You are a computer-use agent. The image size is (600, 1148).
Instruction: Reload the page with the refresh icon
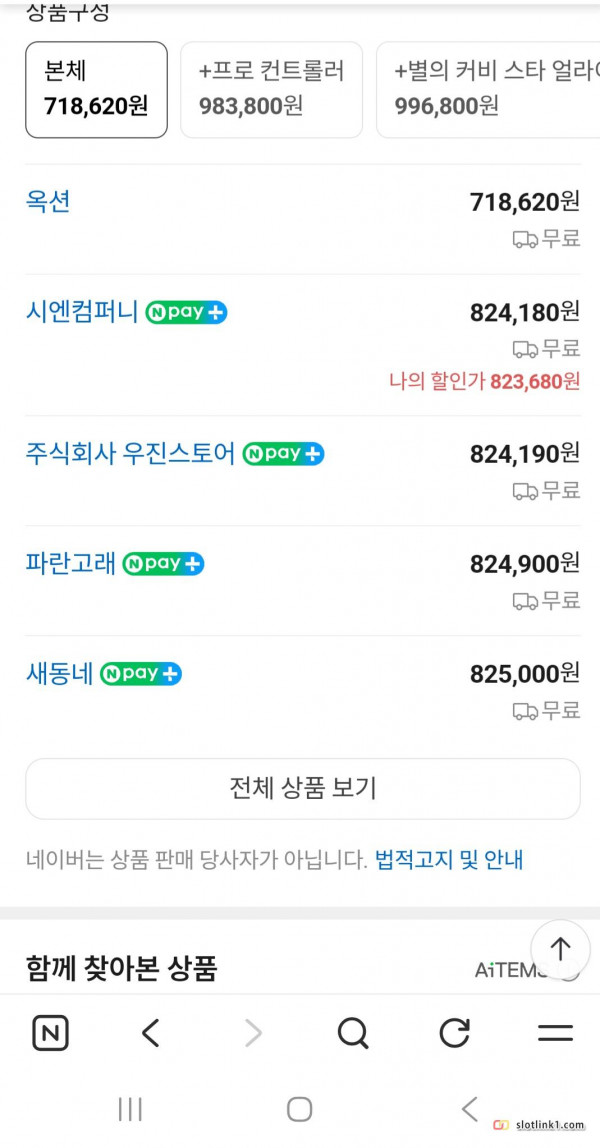(x=454, y=1032)
